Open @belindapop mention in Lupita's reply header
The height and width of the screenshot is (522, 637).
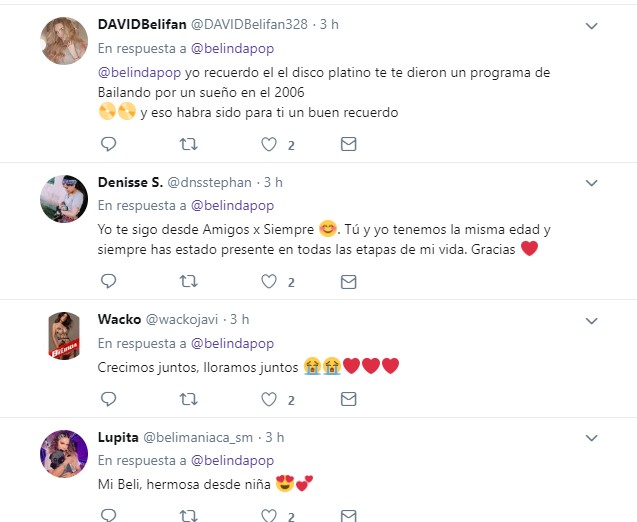(x=232, y=460)
